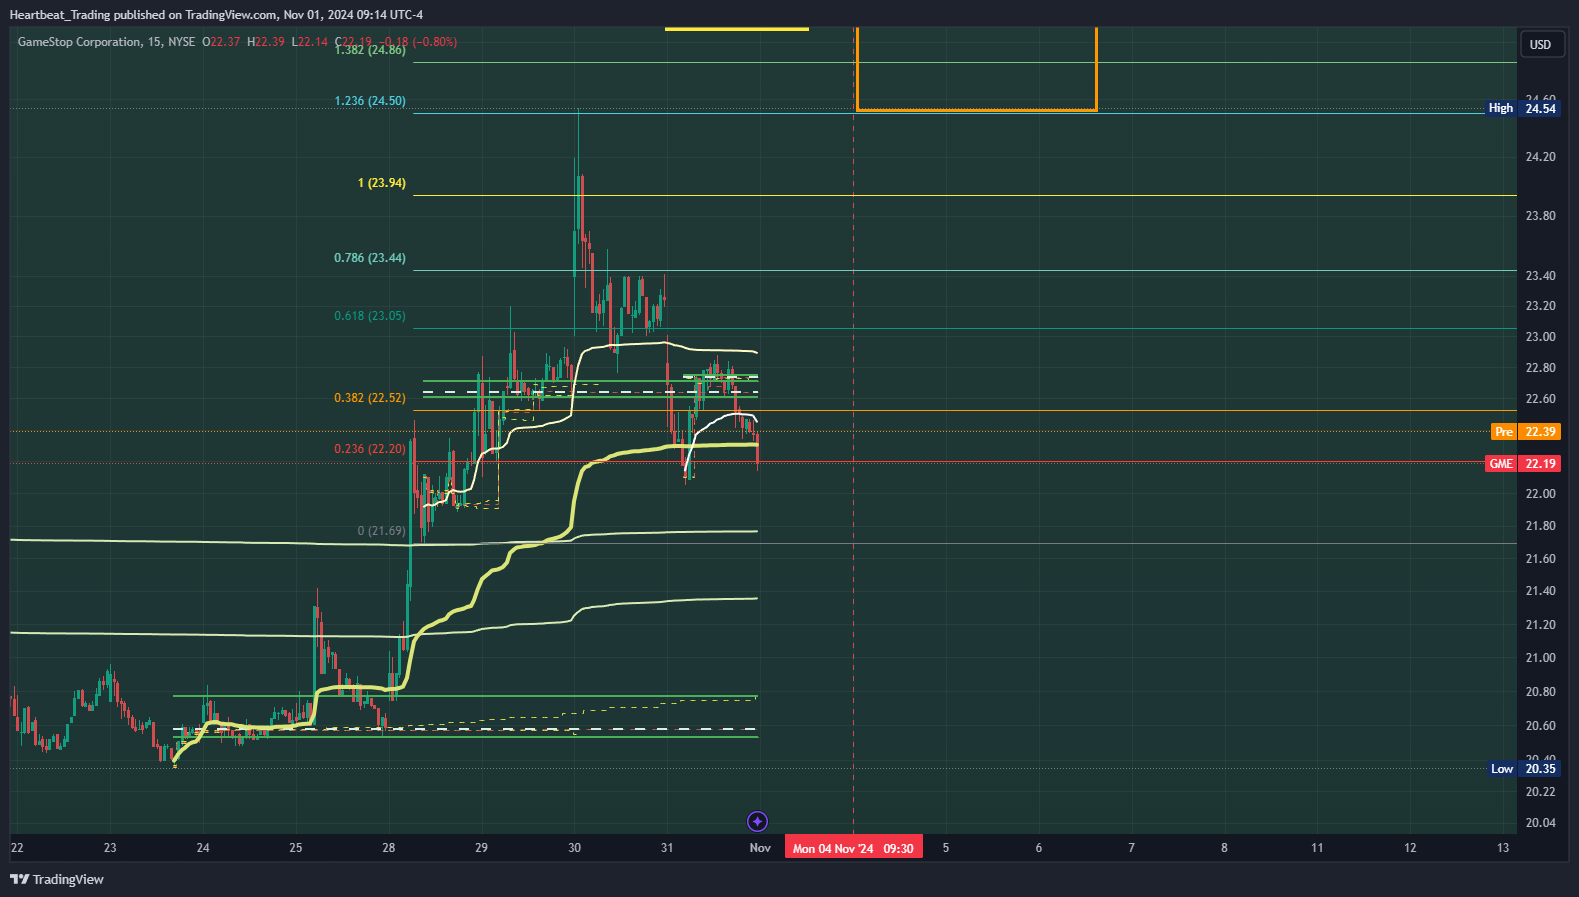
Task: Click the Pre 22.39 pre-market price label
Action: 1524,431
